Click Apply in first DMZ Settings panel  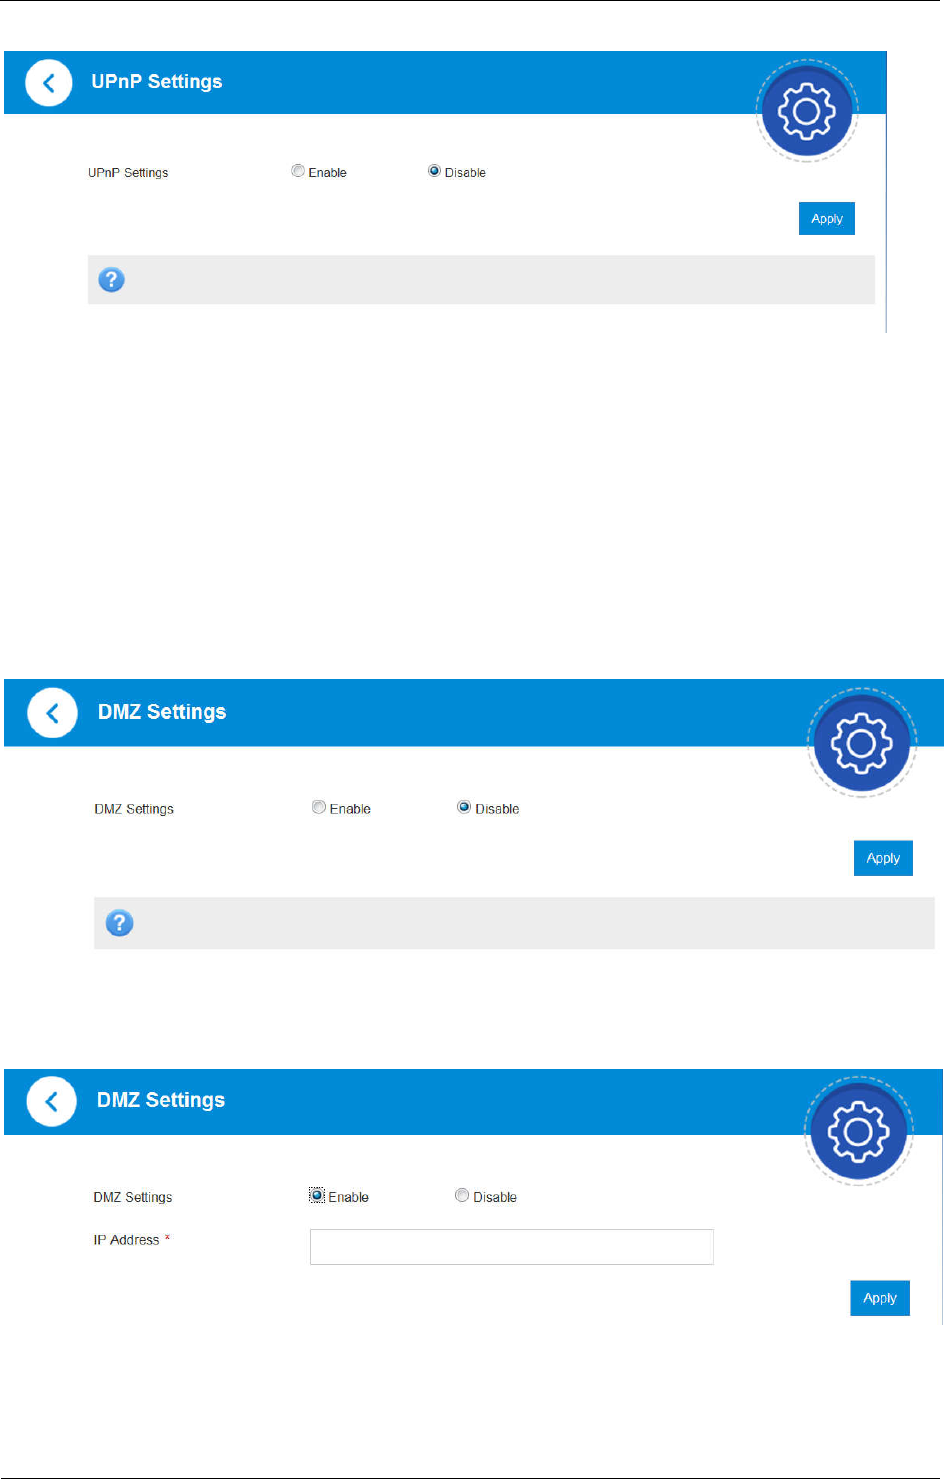[883, 858]
